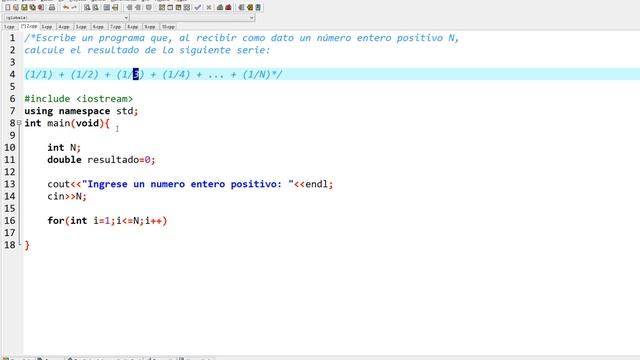Click the Close file toolbar icon

(x=41, y=7)
